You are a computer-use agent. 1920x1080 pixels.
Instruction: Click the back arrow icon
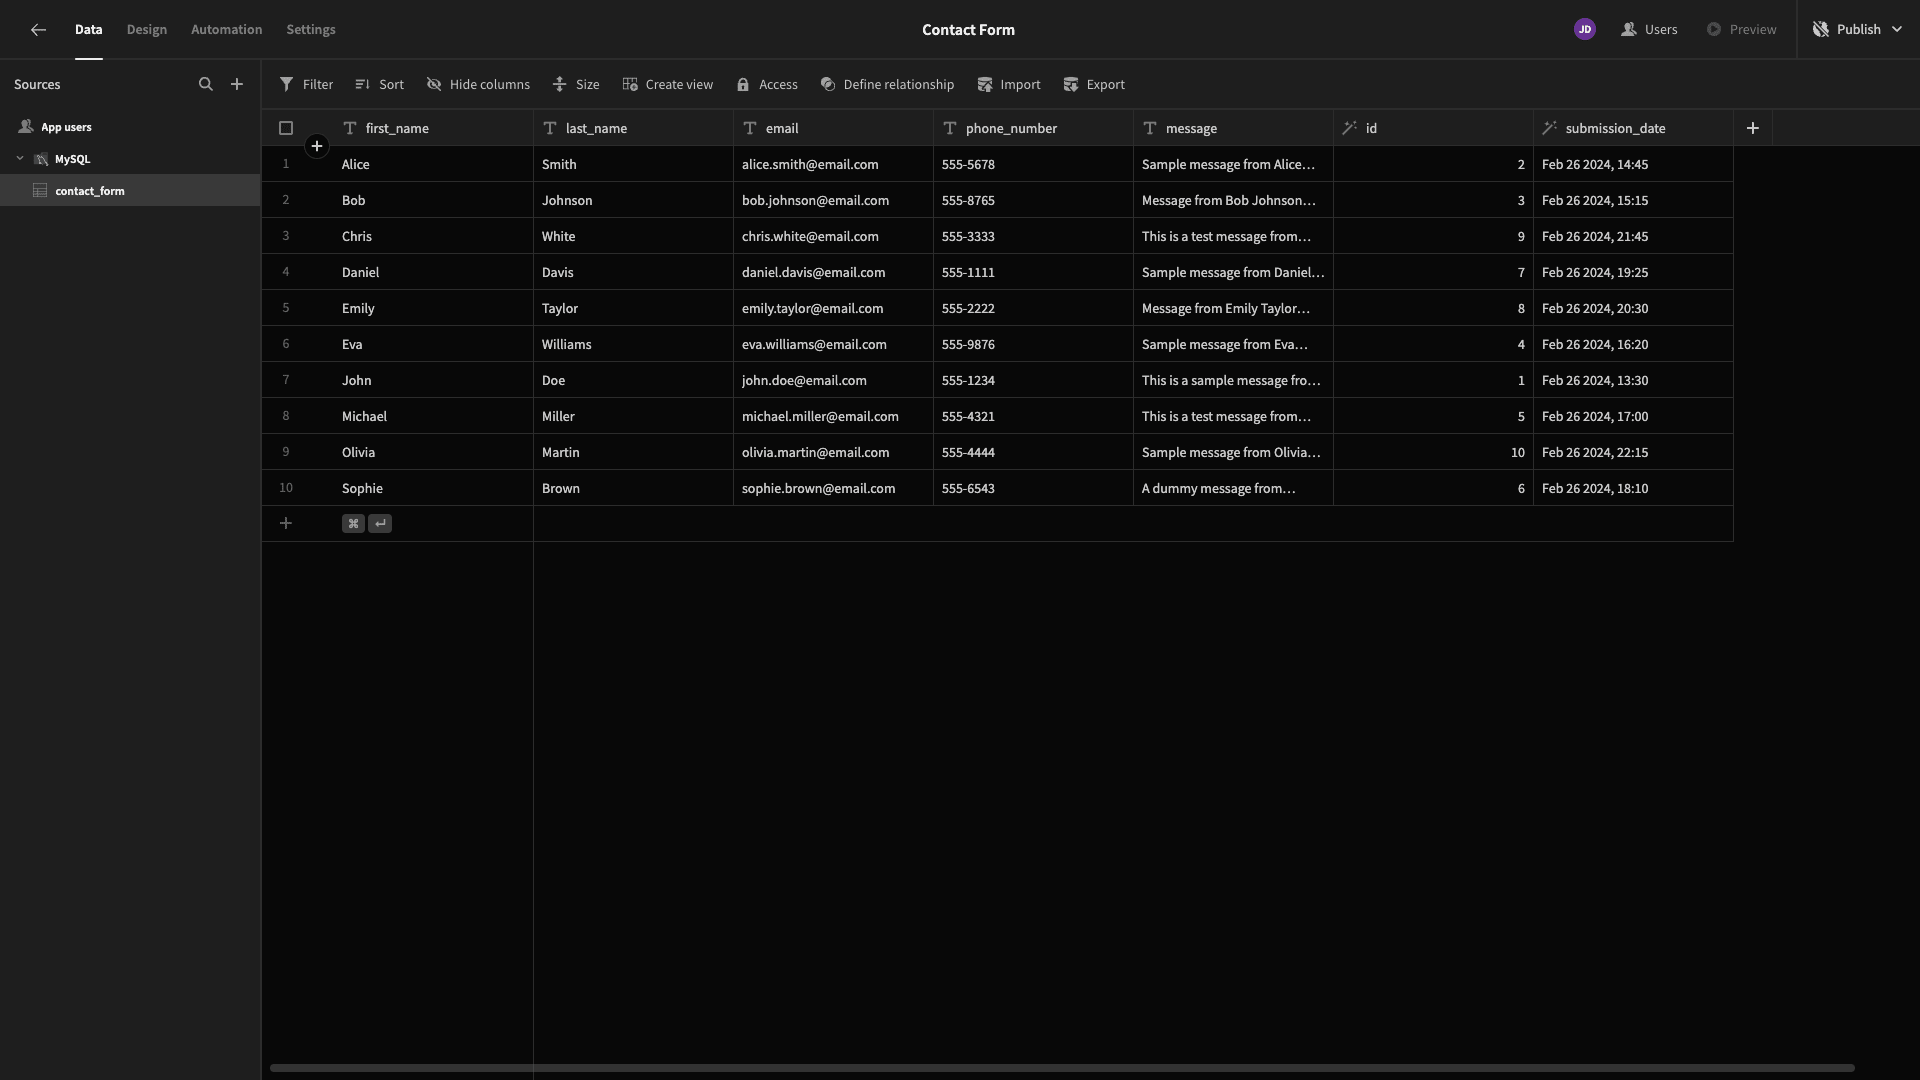38,30
